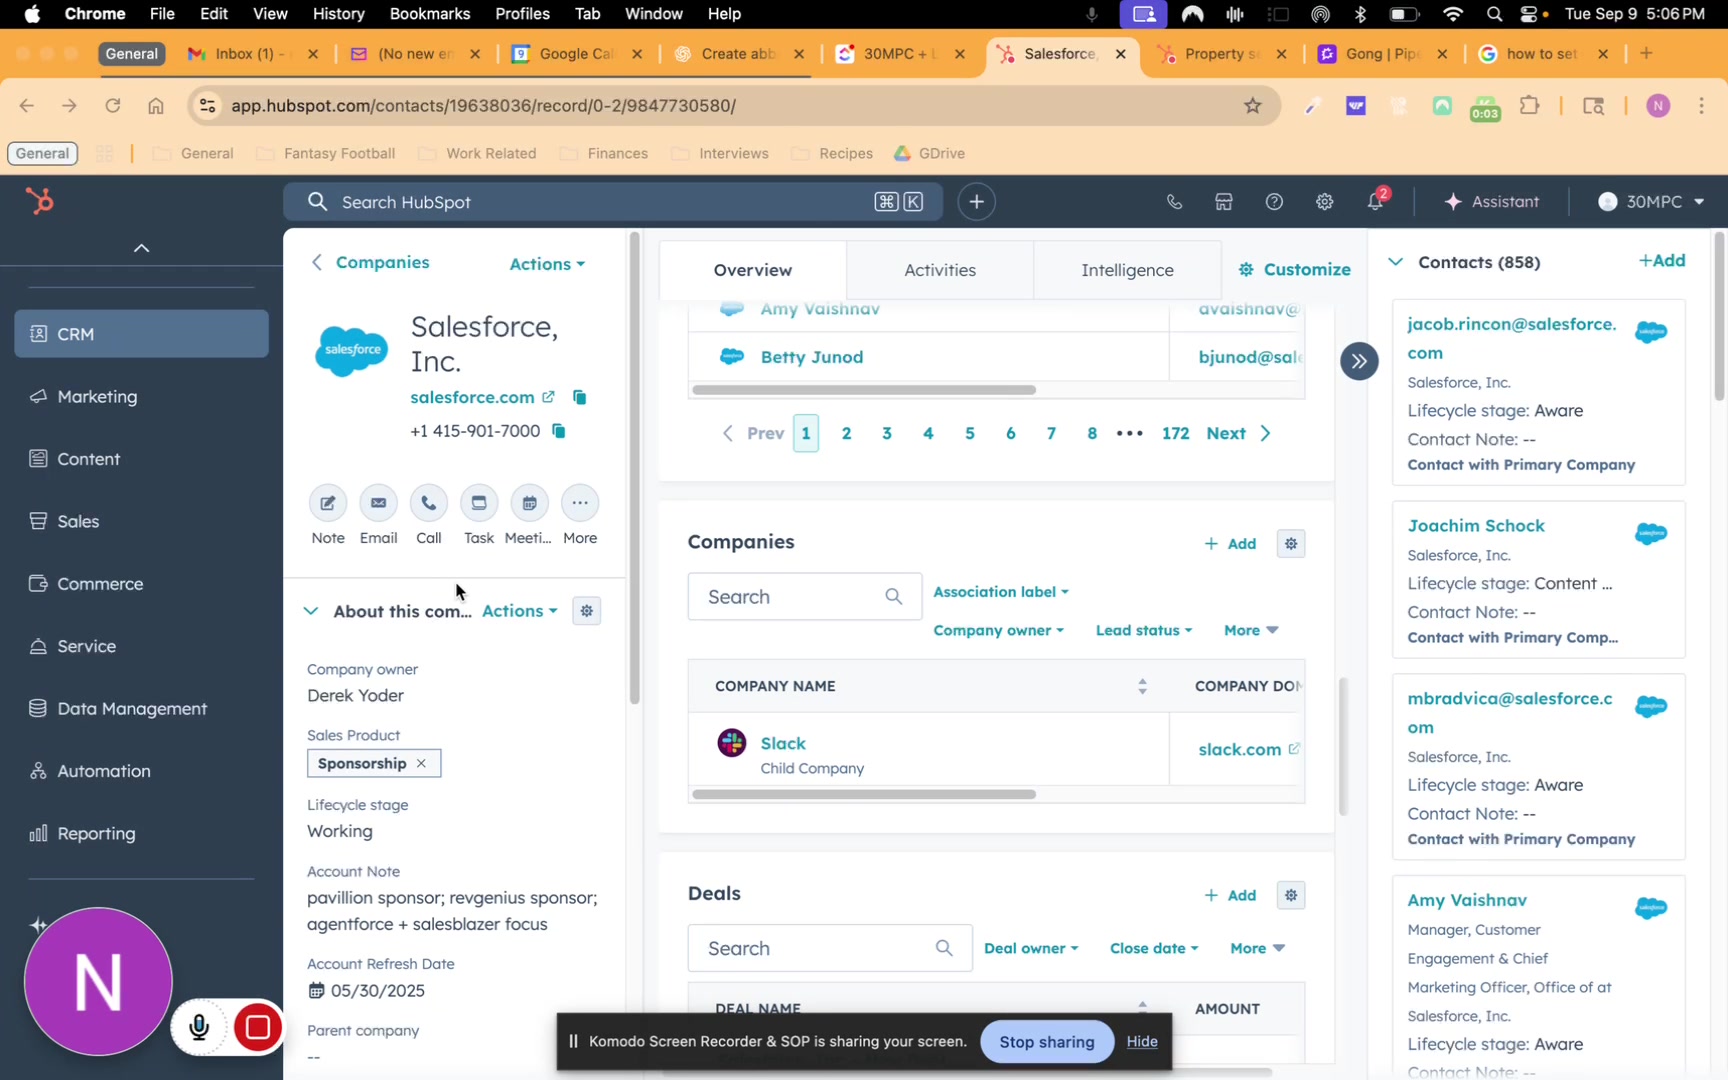Viewport: 1728px width, 1080px height.
Task: Collapse the About this company section
Action: (311, 611)
